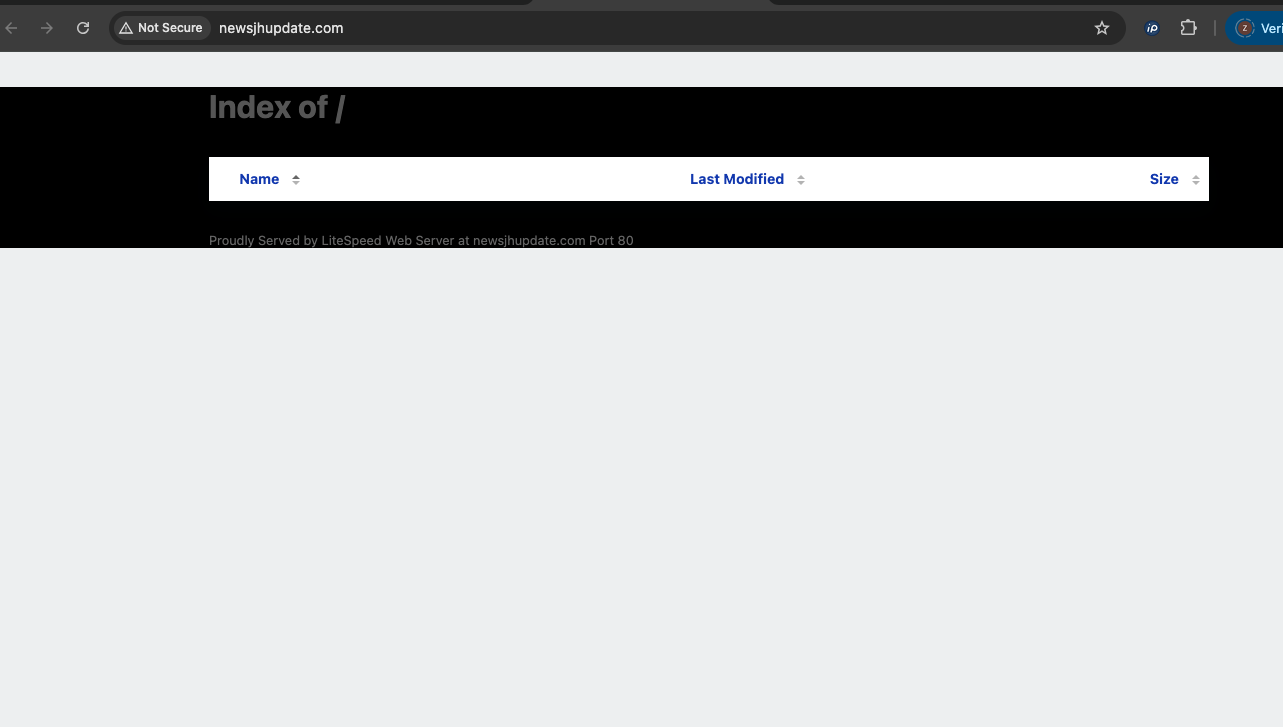This screenshot has height=727, width=1283.
Task: Sort listing by the Last Modified header
Action: [736, 179]
